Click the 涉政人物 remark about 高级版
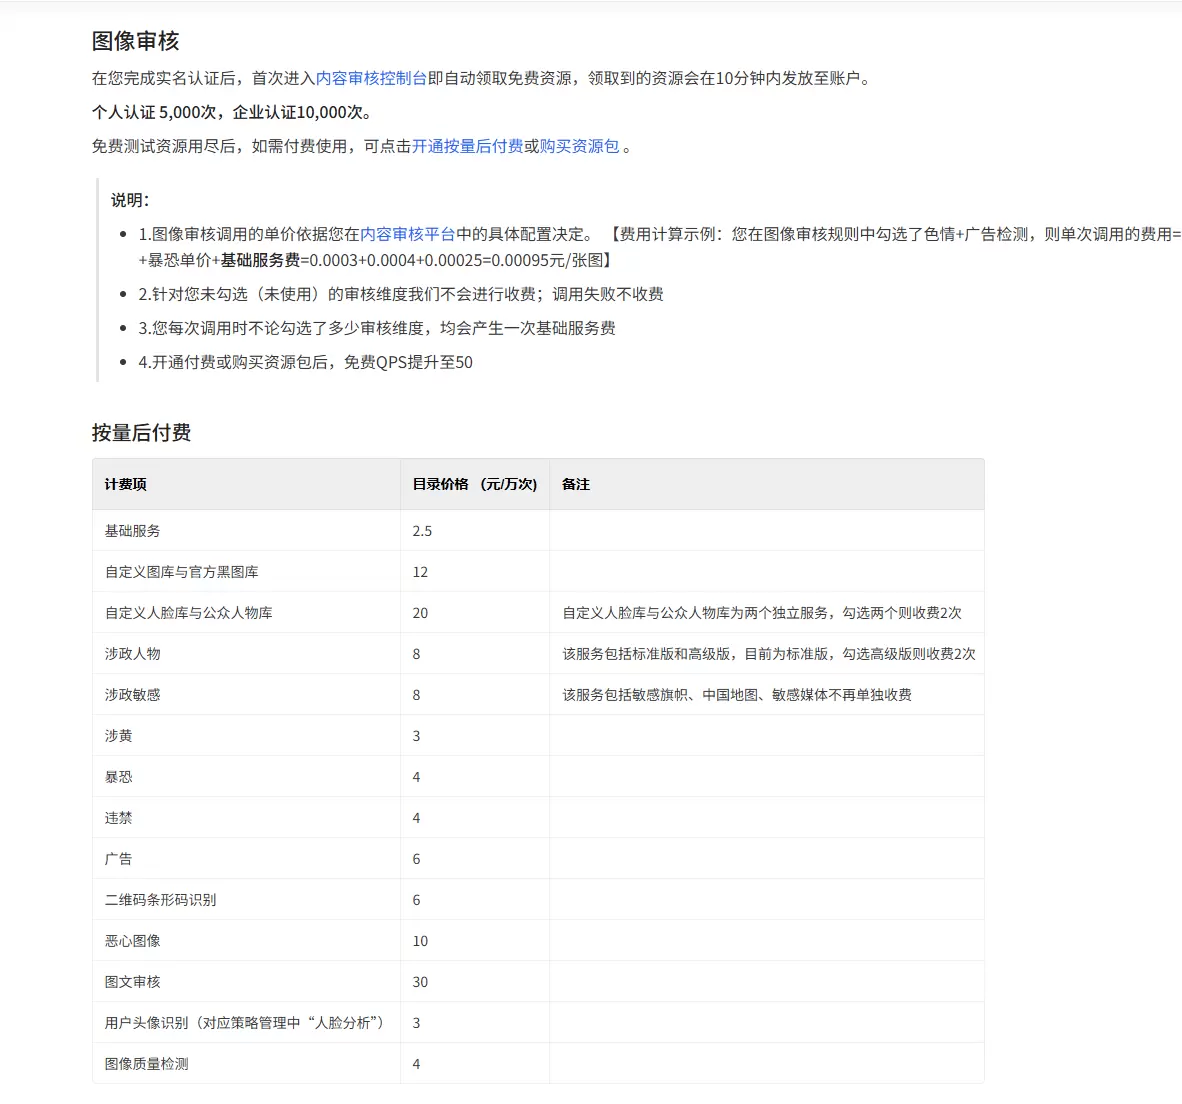The width and height of the screenshot is (1182, 1104). click(x=769, y=653)
